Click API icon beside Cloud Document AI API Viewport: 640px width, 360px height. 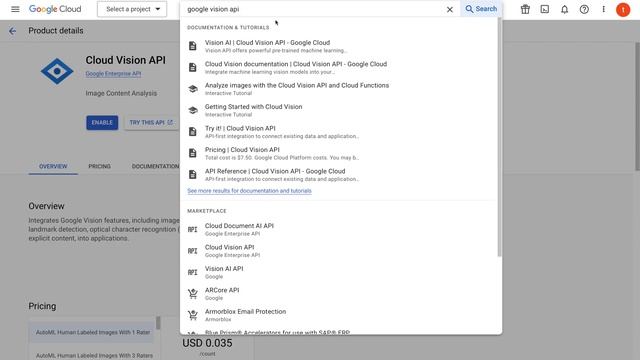click(x=193, y=229)
